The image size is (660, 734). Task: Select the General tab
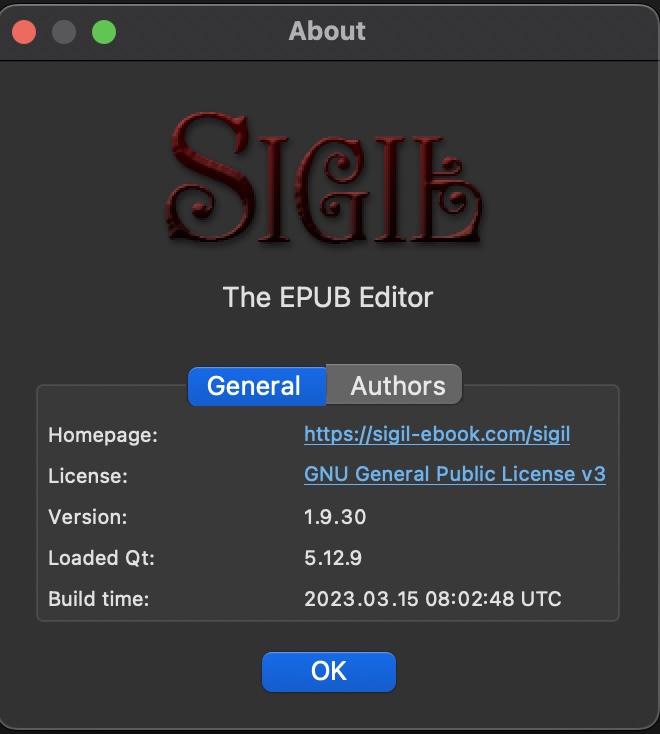coord(257,386)
